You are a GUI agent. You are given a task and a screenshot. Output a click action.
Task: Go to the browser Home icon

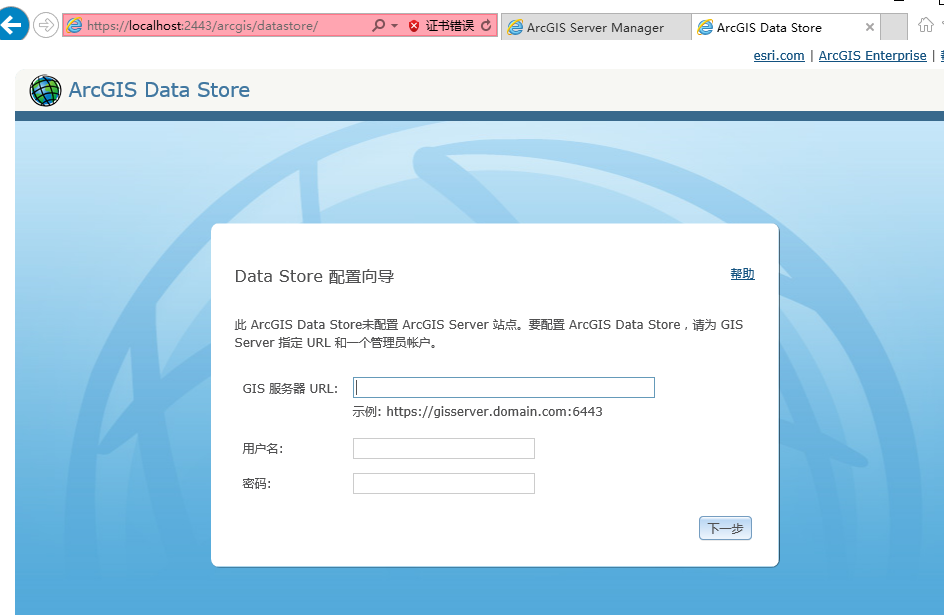[926, 25]
